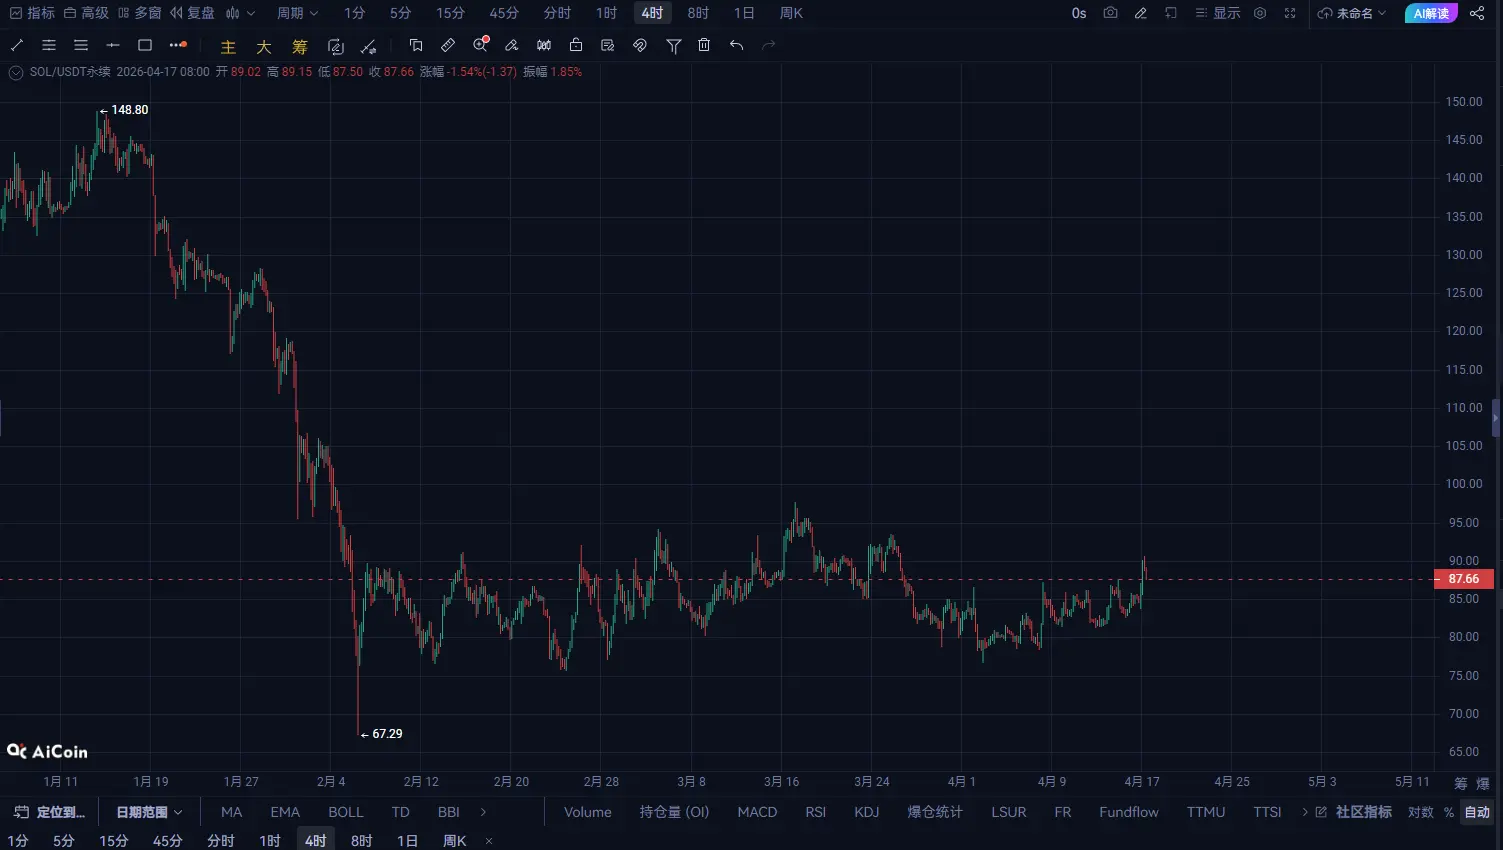Click the 定位到 go-to-date button
The width and height of the screenshot is (1503, 850).
click(50, 812)
